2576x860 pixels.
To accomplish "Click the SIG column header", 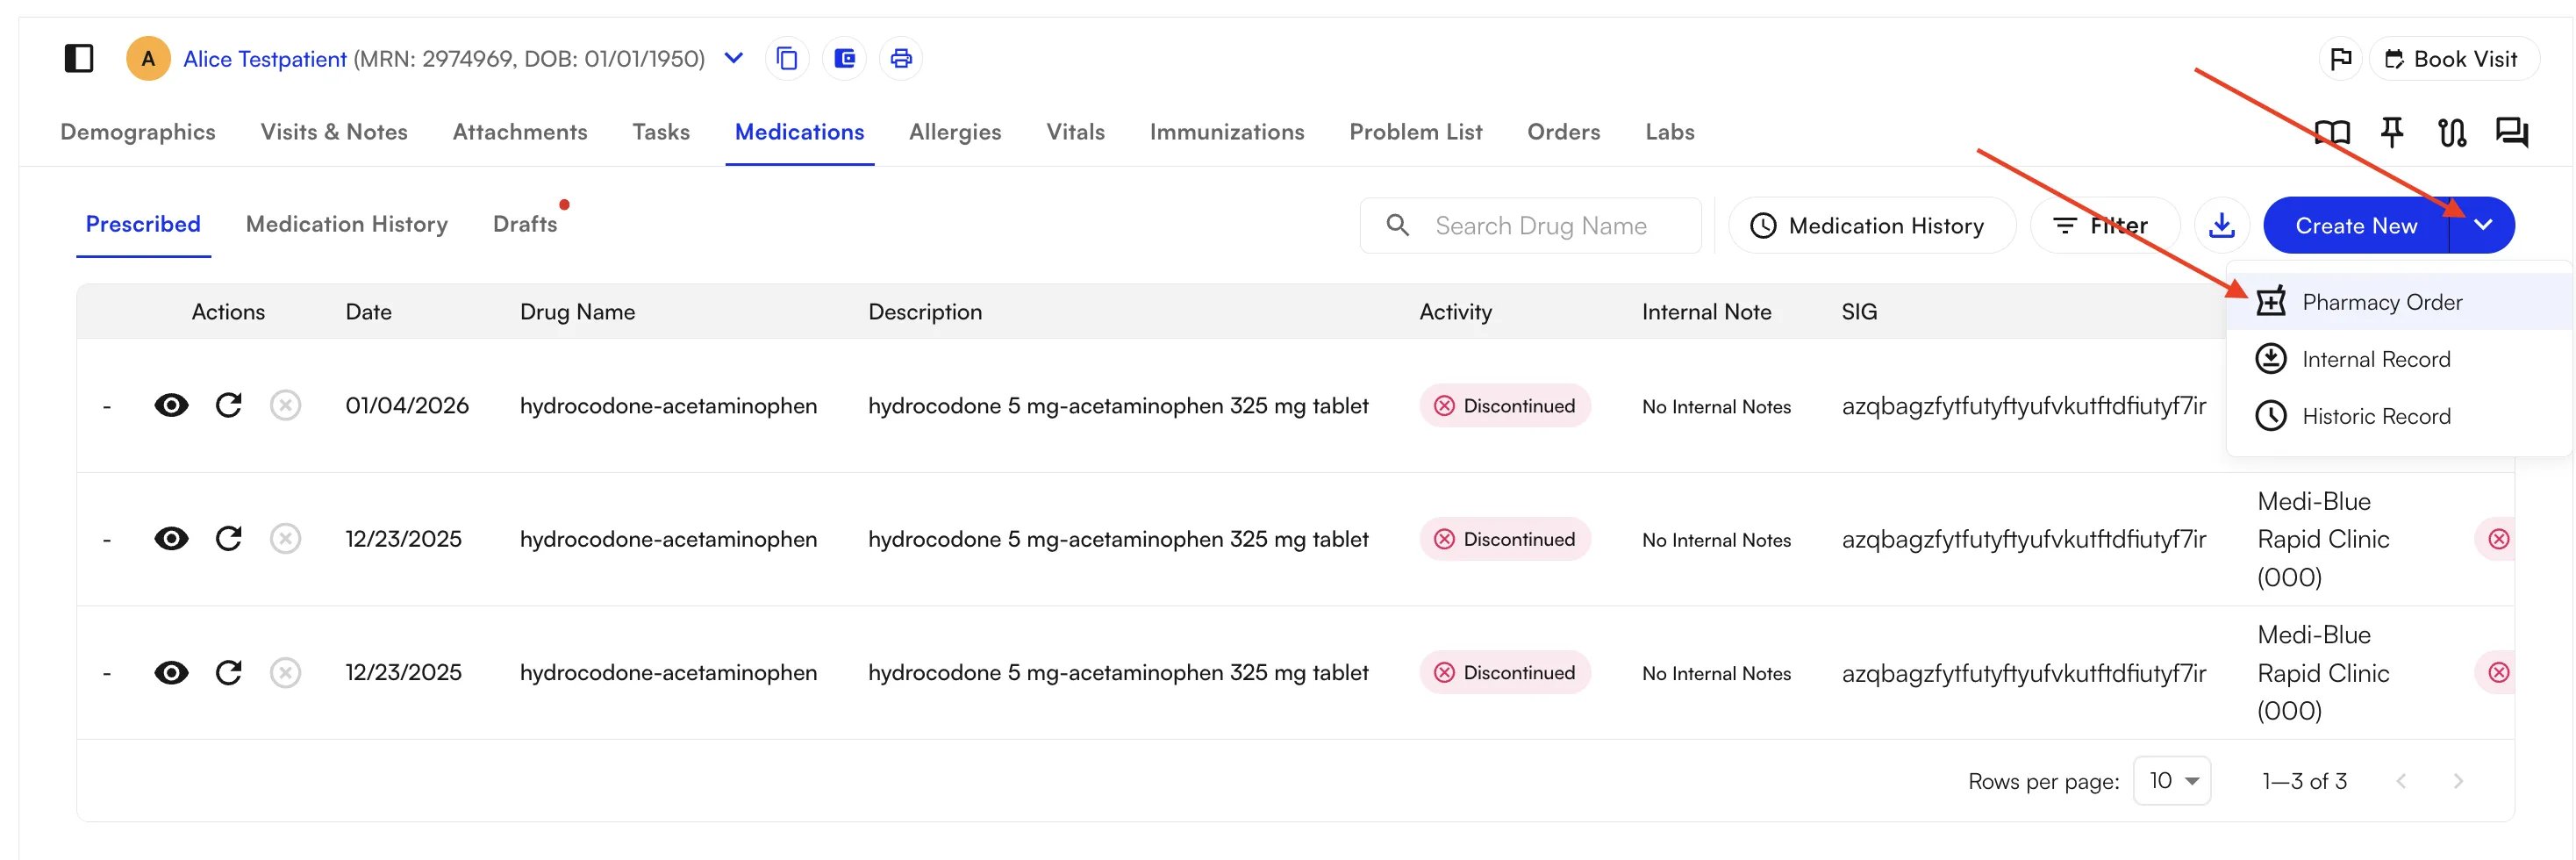I will 1859,312.
